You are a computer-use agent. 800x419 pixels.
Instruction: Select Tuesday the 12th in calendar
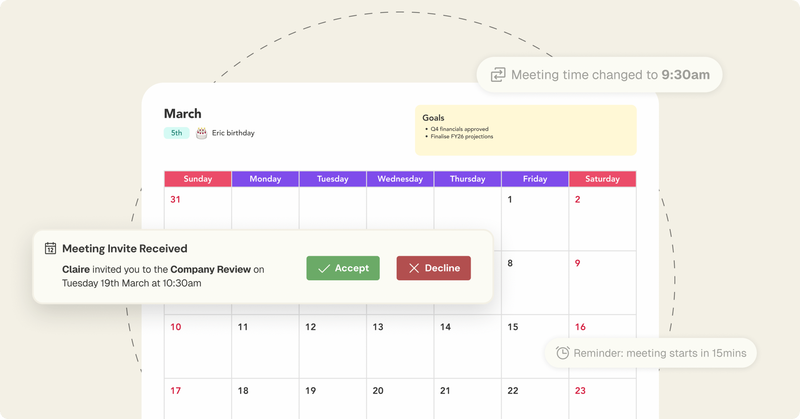333,347
